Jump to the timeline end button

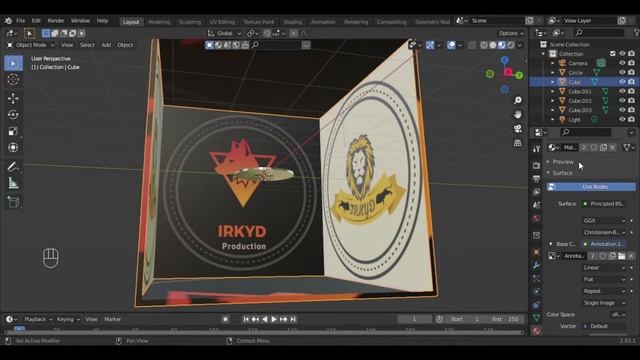point(293,319)
